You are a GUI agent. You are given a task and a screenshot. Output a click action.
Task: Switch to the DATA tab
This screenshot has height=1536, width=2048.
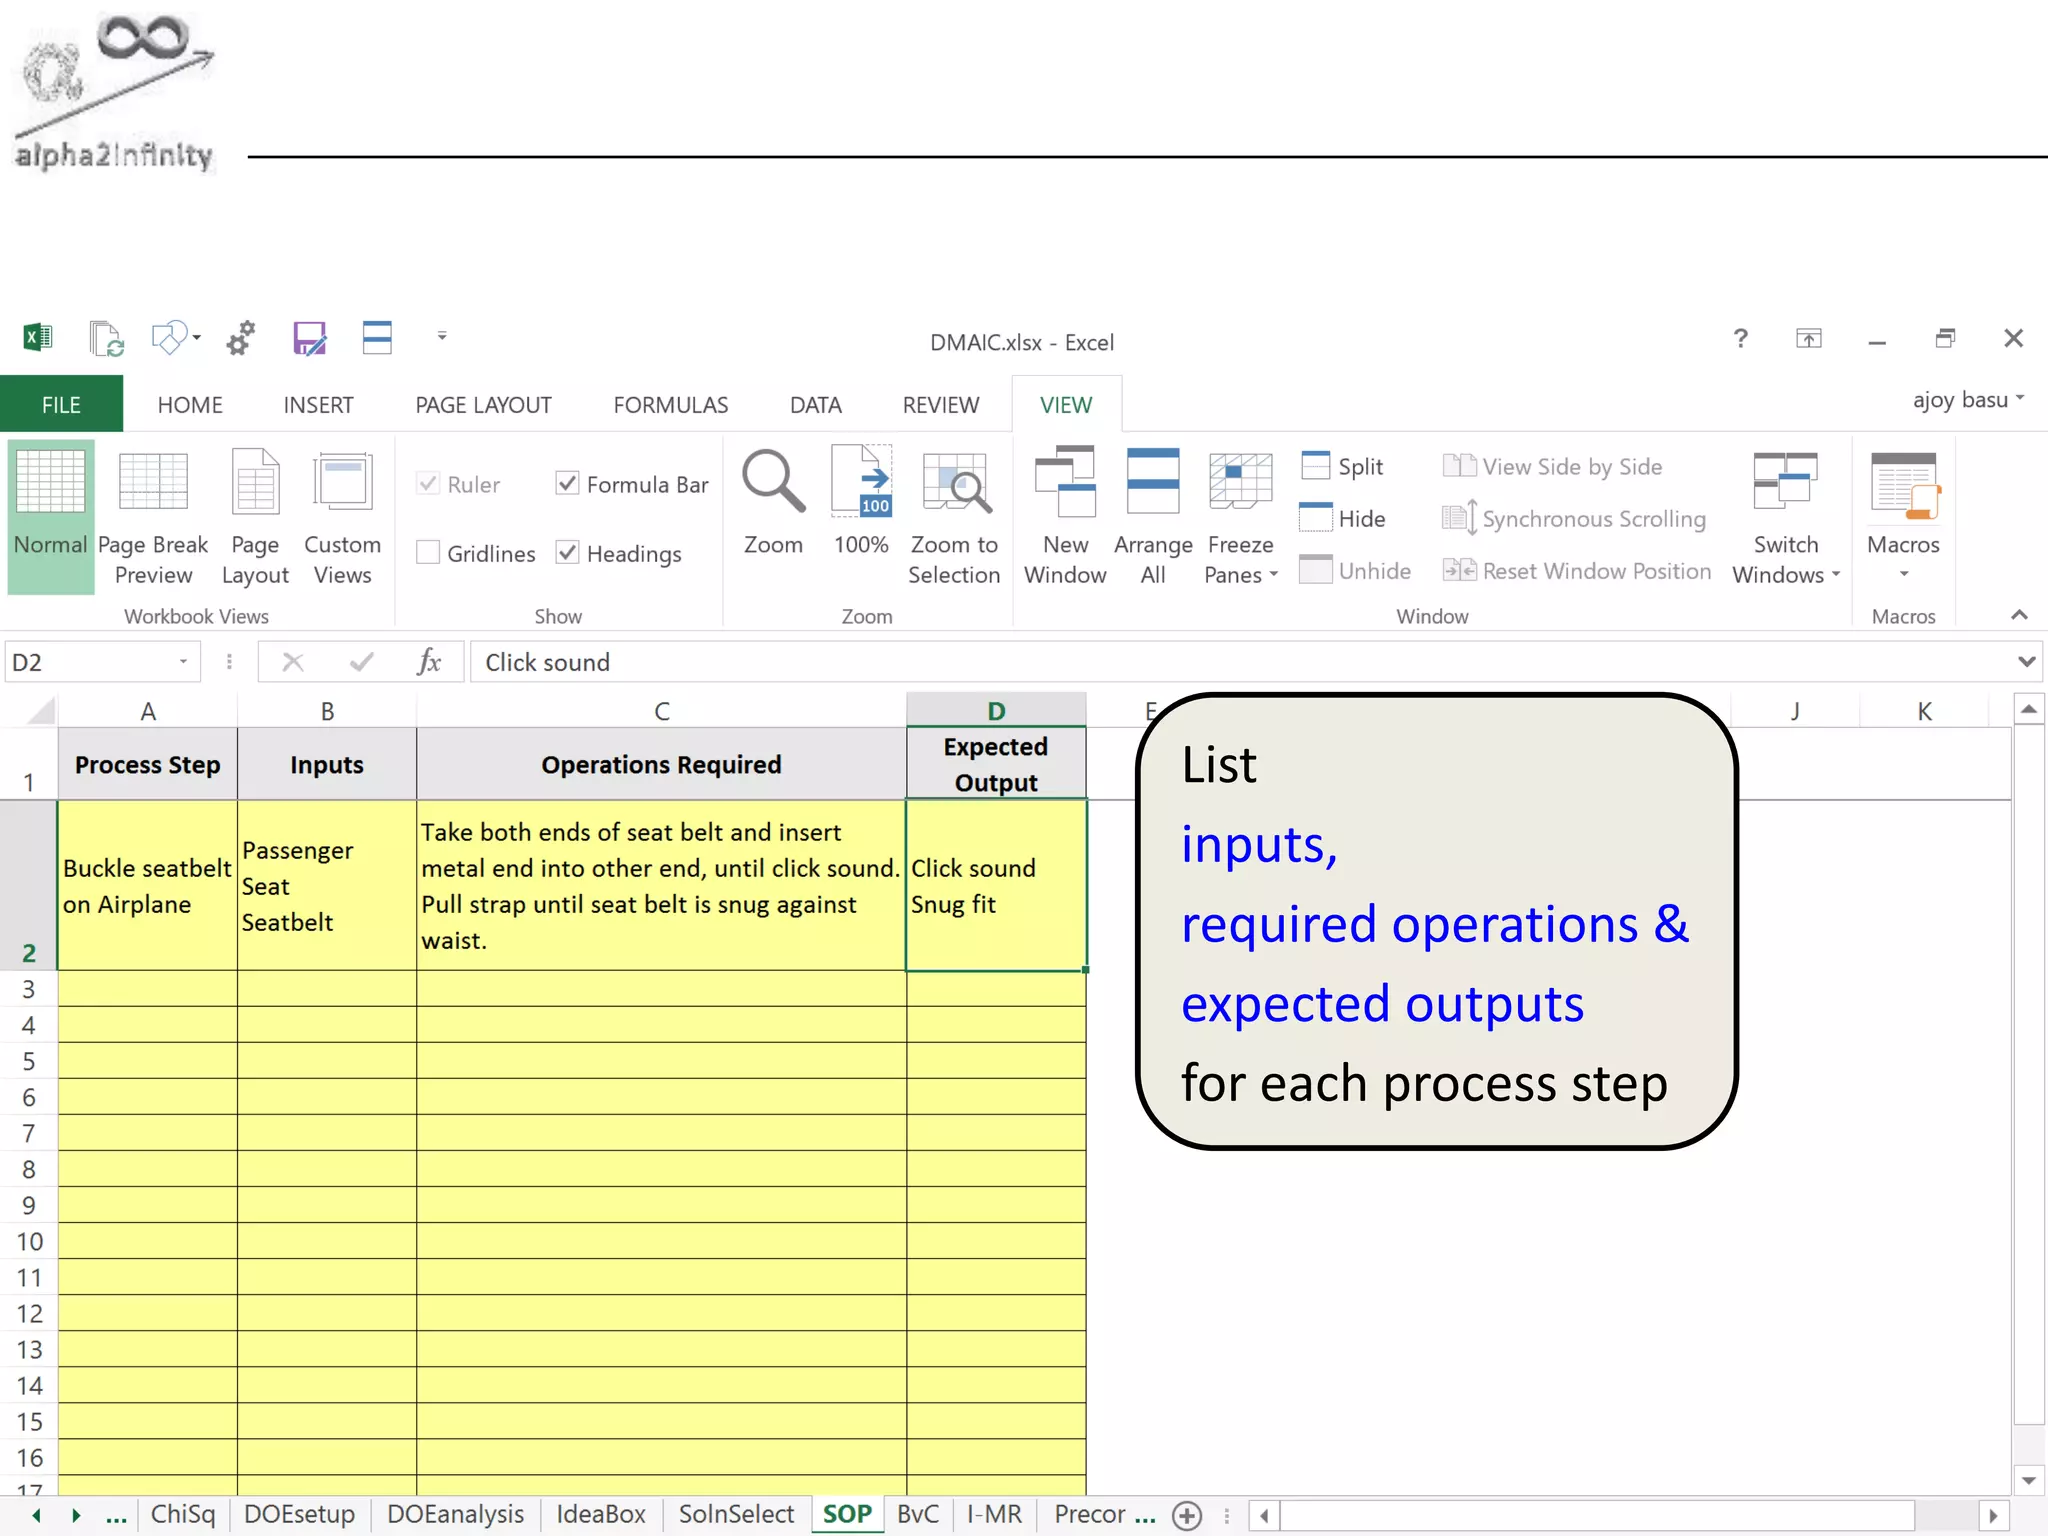pos(815,405)
